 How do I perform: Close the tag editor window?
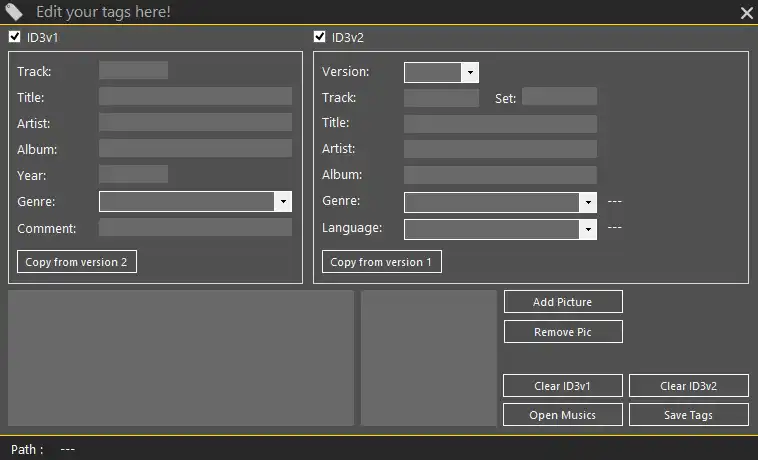click(x=746, y=13)
